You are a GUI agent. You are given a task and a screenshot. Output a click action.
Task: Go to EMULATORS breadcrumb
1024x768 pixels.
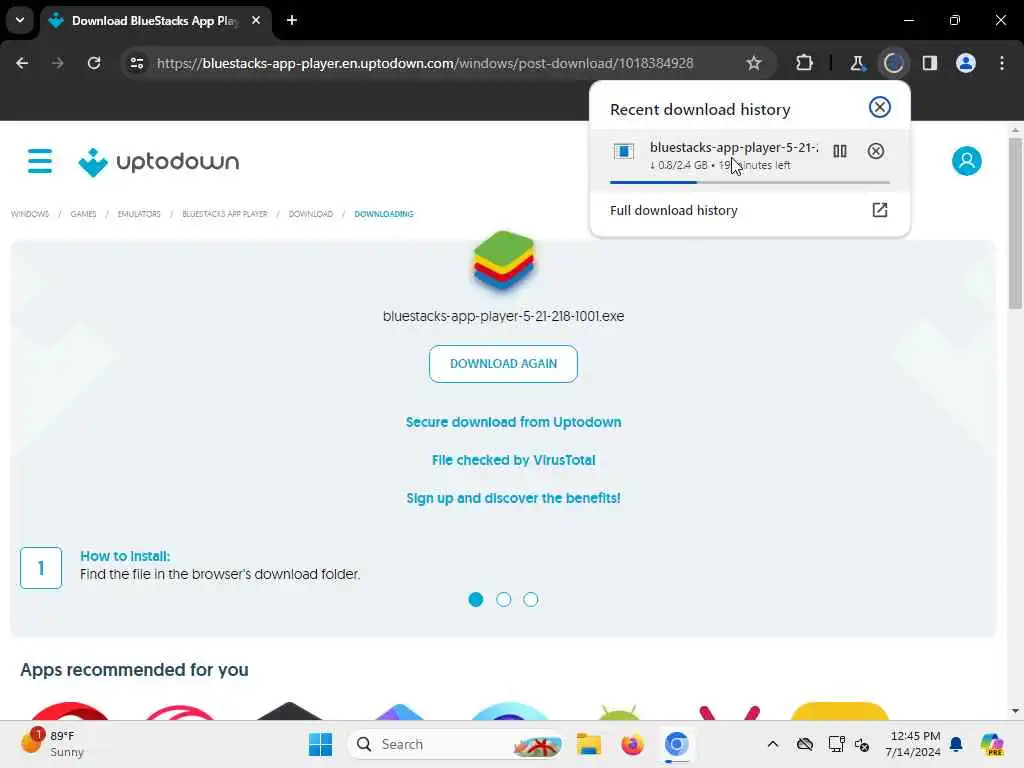(139, 214)
